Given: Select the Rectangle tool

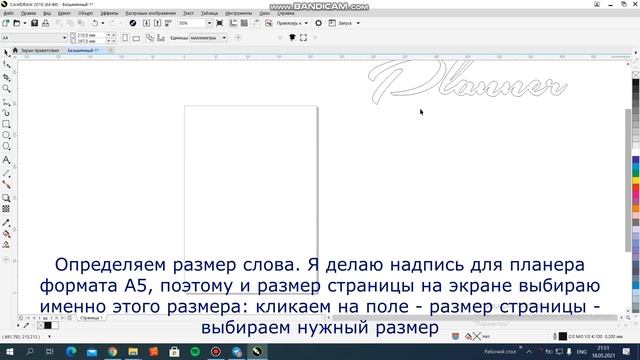Looking at the screenshot, I should 6,124.
